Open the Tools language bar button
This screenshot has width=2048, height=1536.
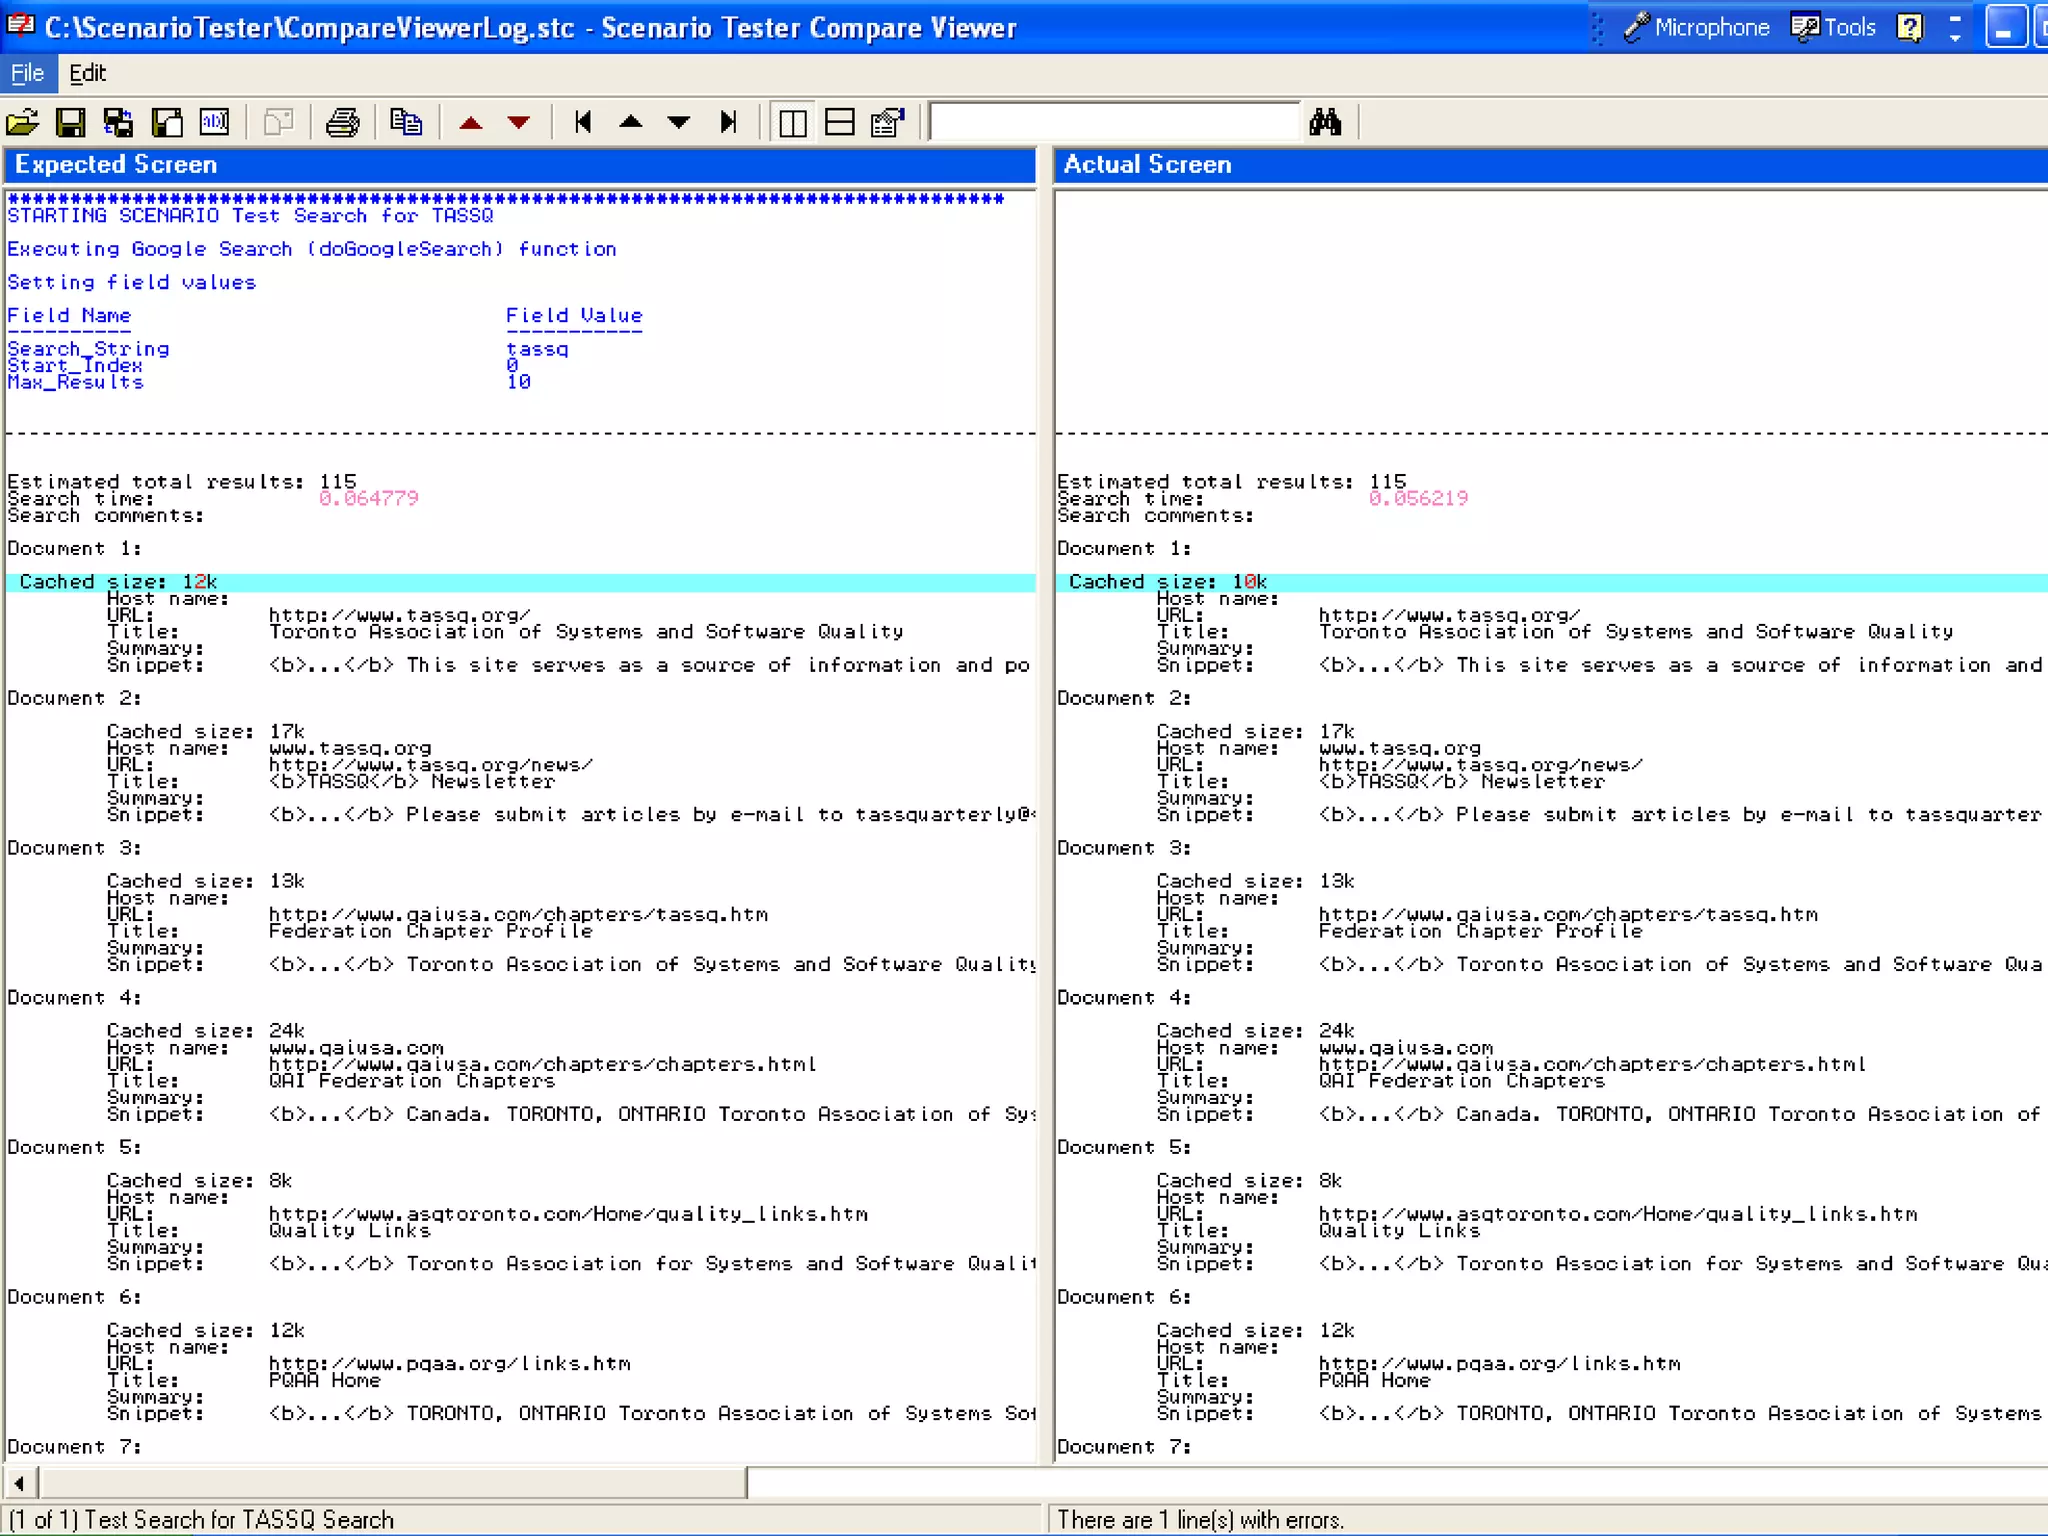1833,27
